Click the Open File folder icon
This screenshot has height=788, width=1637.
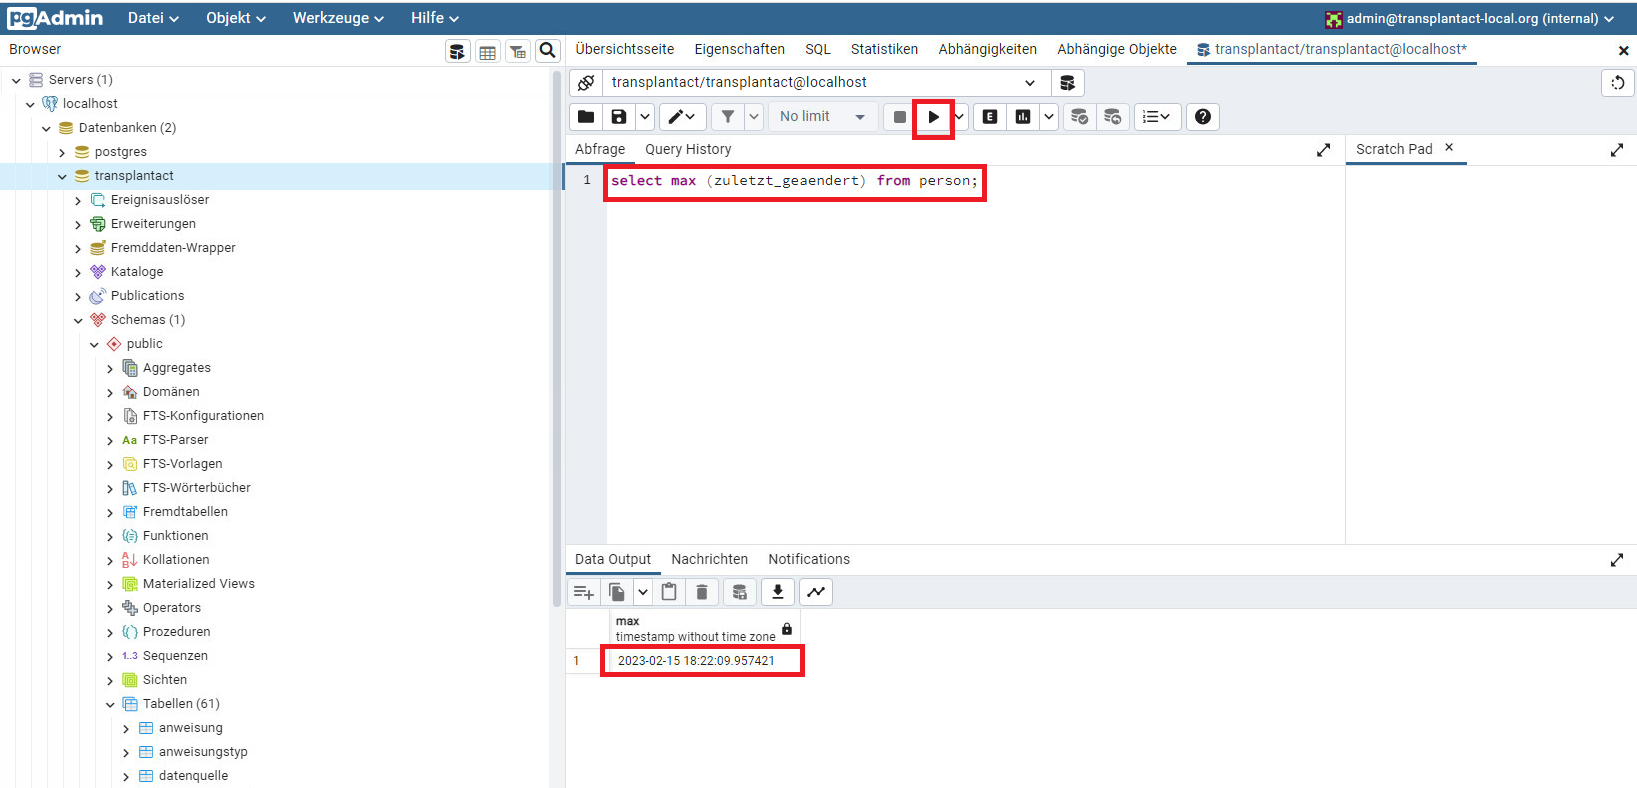pos(586,117)
